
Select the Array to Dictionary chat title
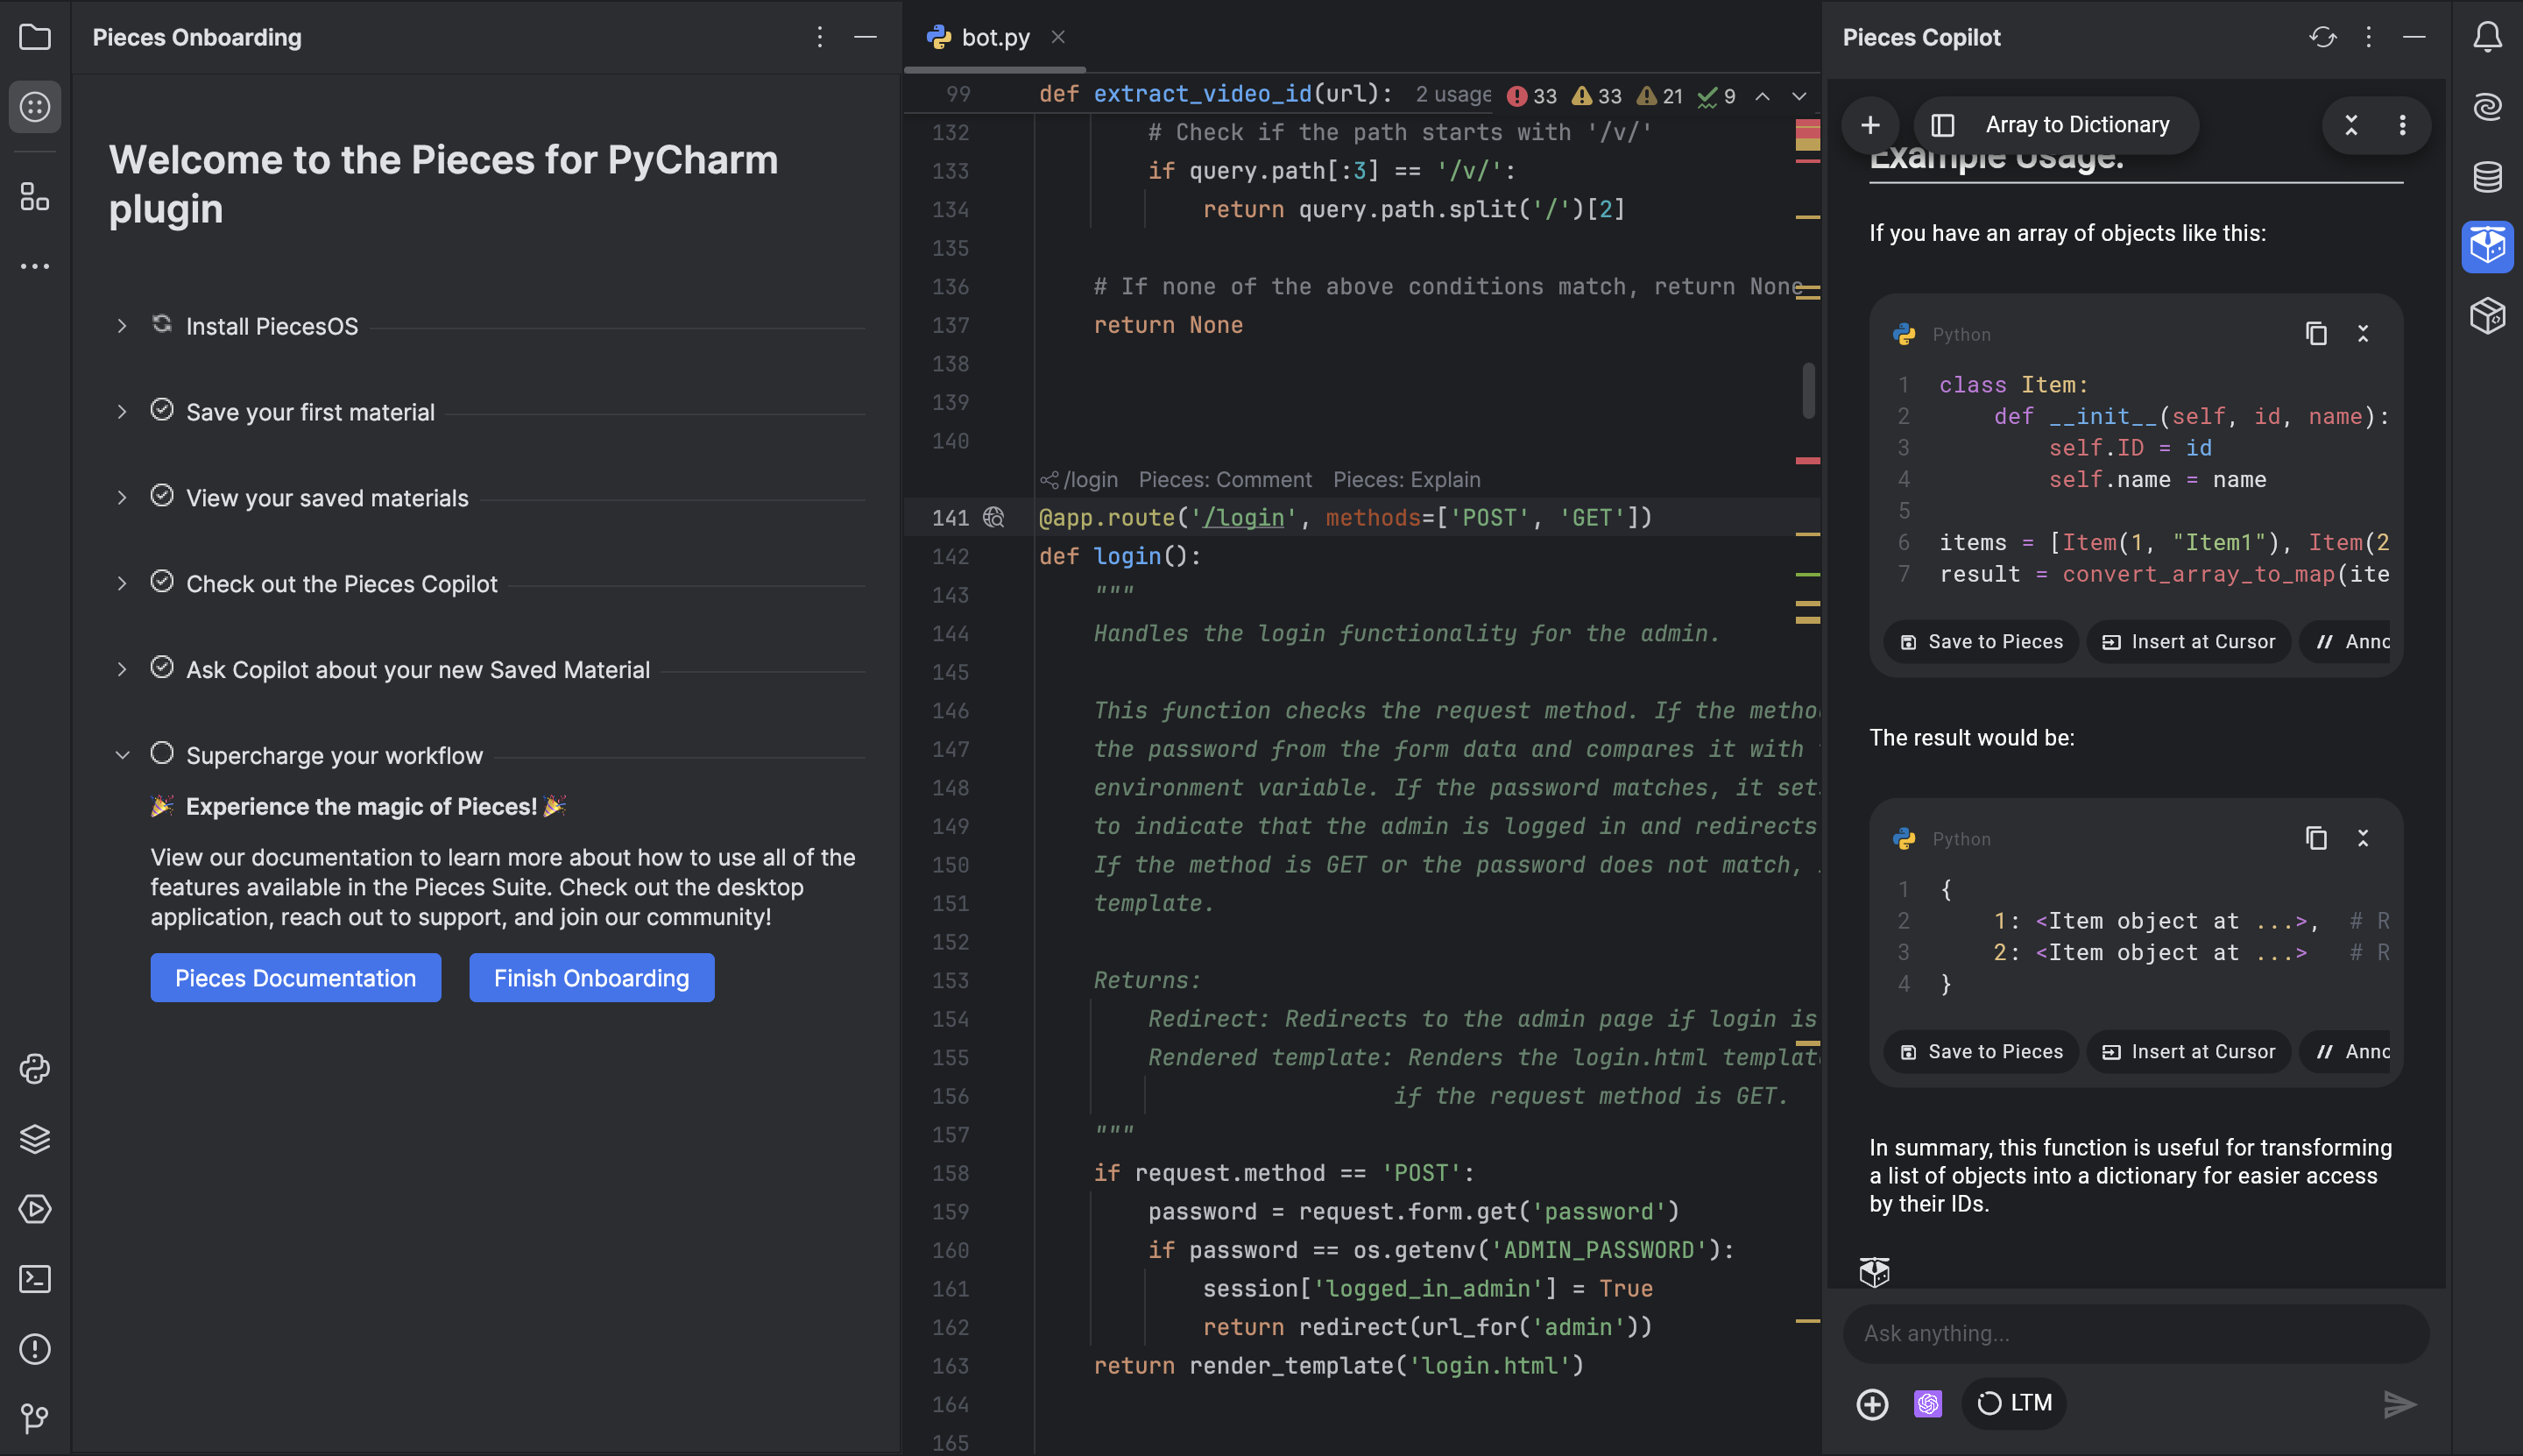(x=2077, y=125)
